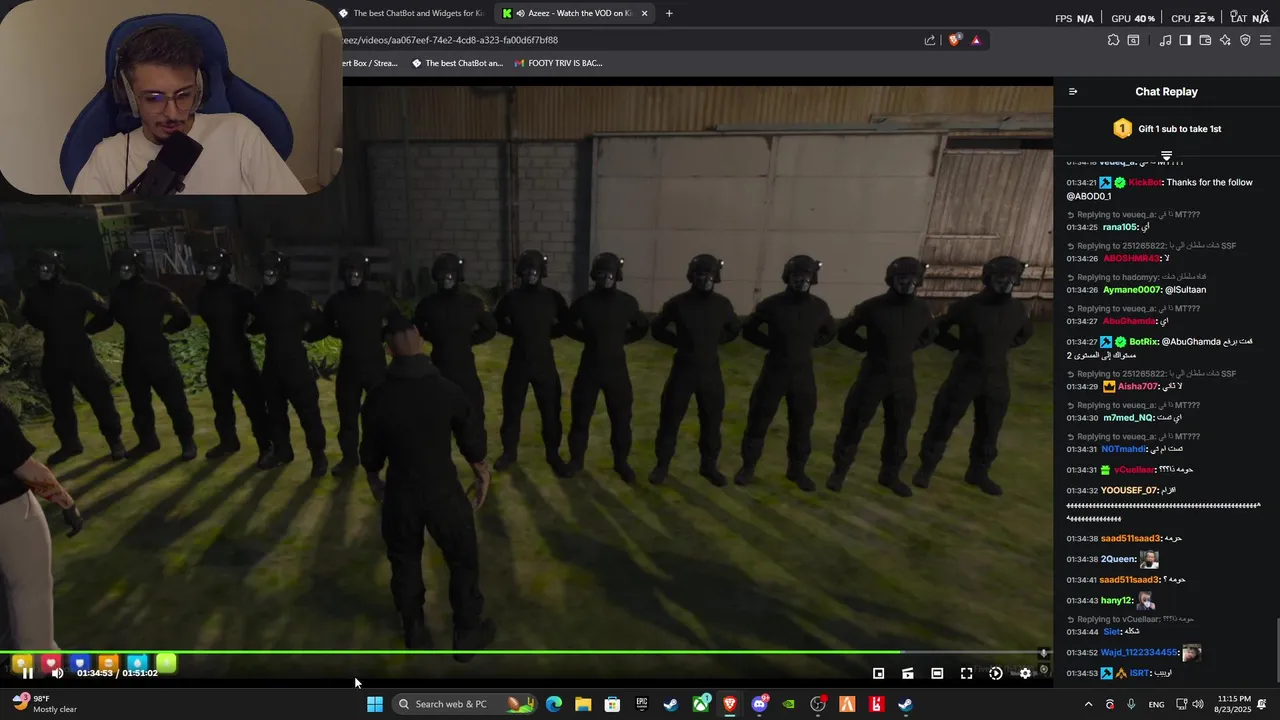1280x720 pixels.
Task: Open Epic Games Launcher from taskbar
Action: click(642, 704)
